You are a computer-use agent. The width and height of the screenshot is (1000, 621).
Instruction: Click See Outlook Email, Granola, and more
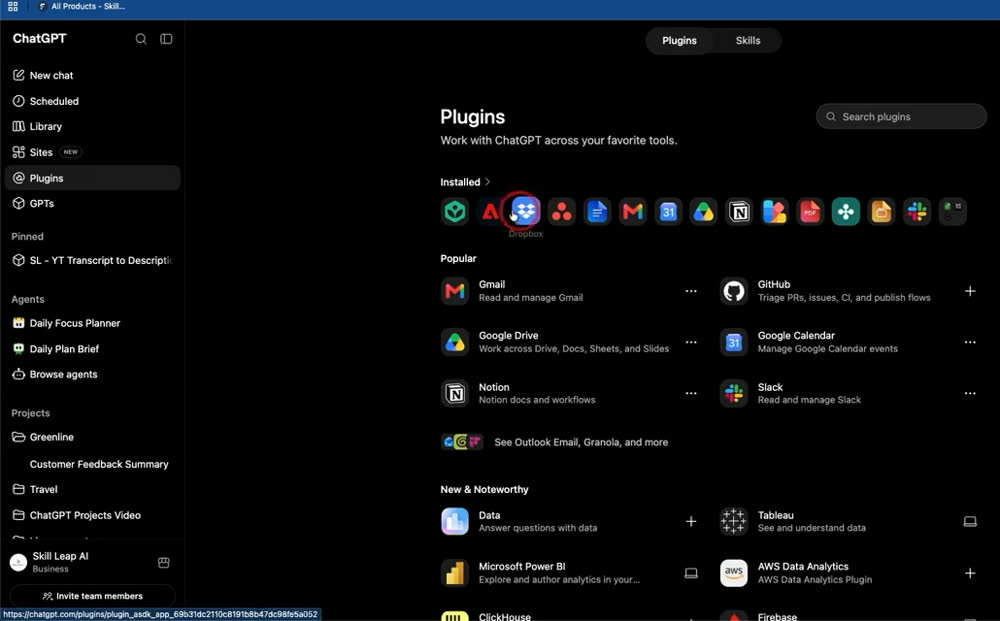[x=555, y=442]
